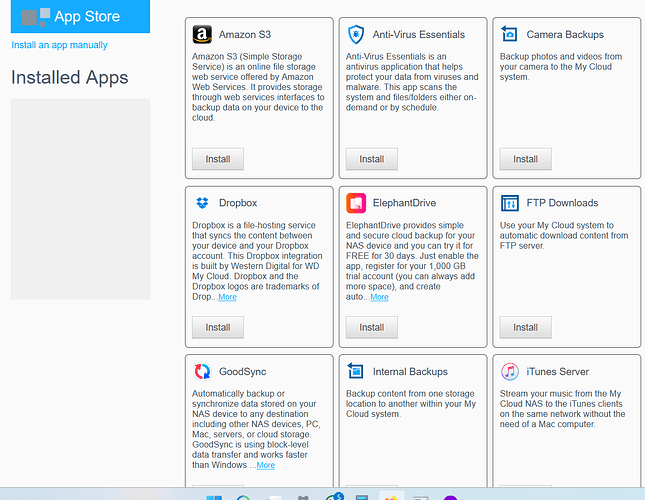The height and width of the screenshot is (500, 645).
Task: Click the FTP Downloads icon
Action: tap(509, 203)
